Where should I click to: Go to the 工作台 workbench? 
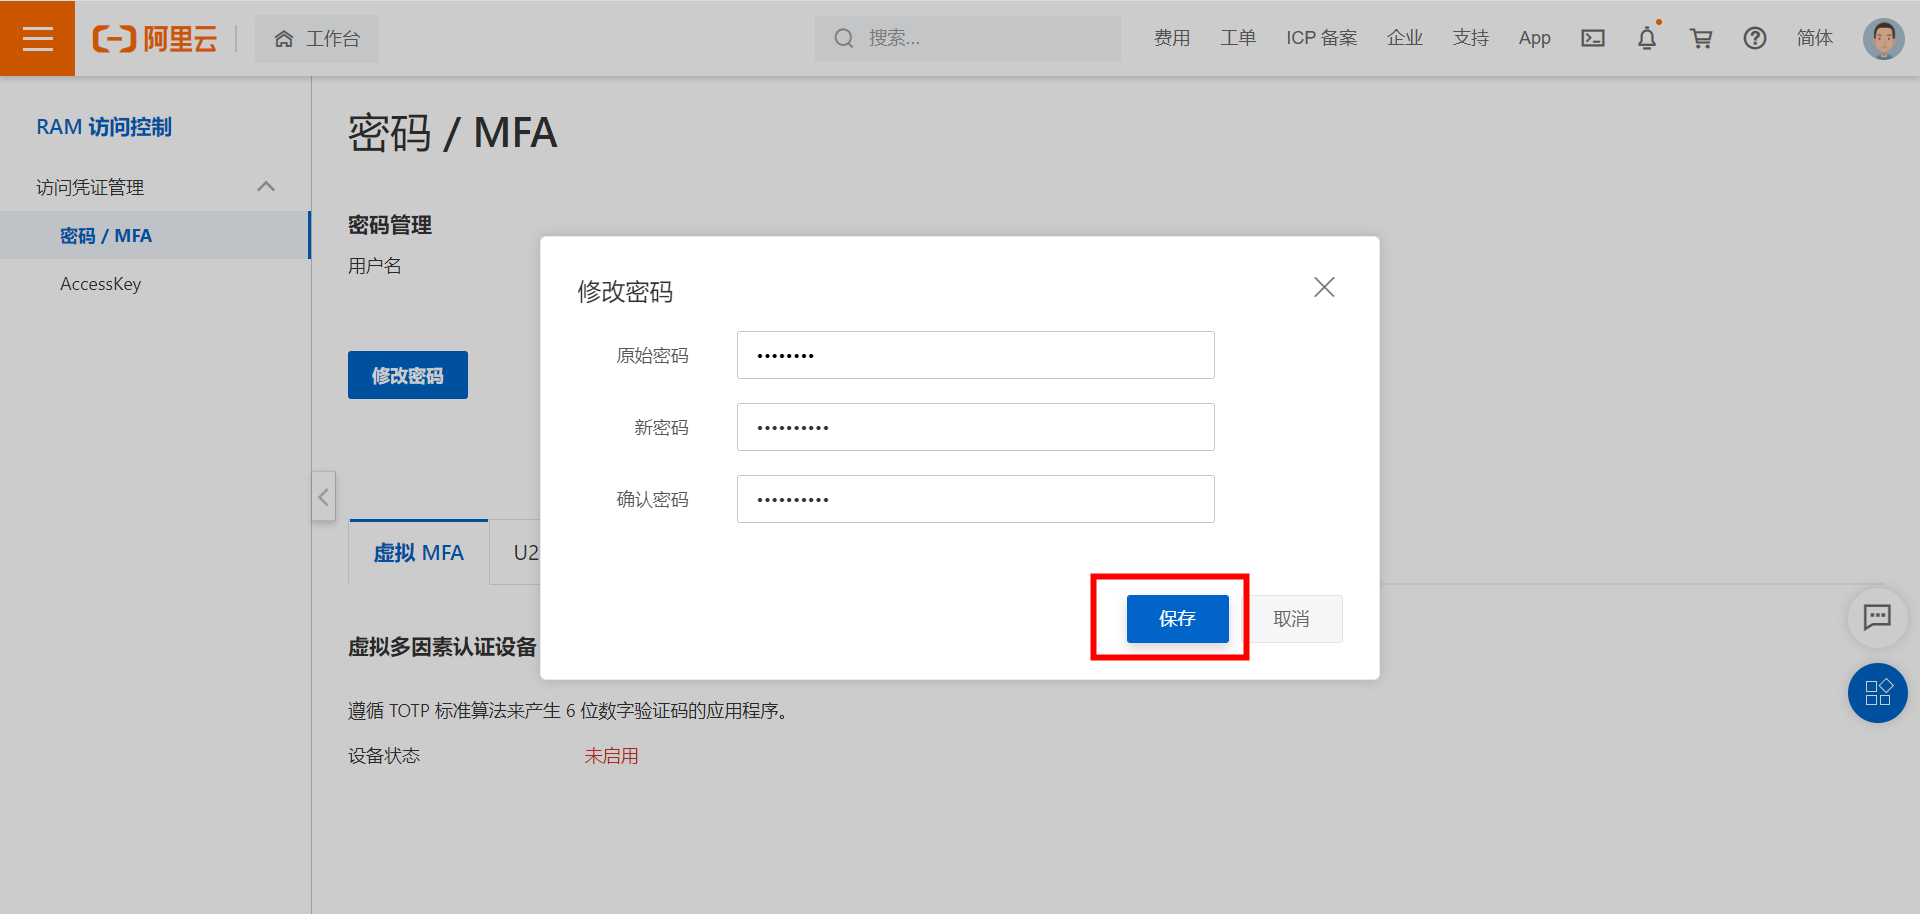point(317,39)
